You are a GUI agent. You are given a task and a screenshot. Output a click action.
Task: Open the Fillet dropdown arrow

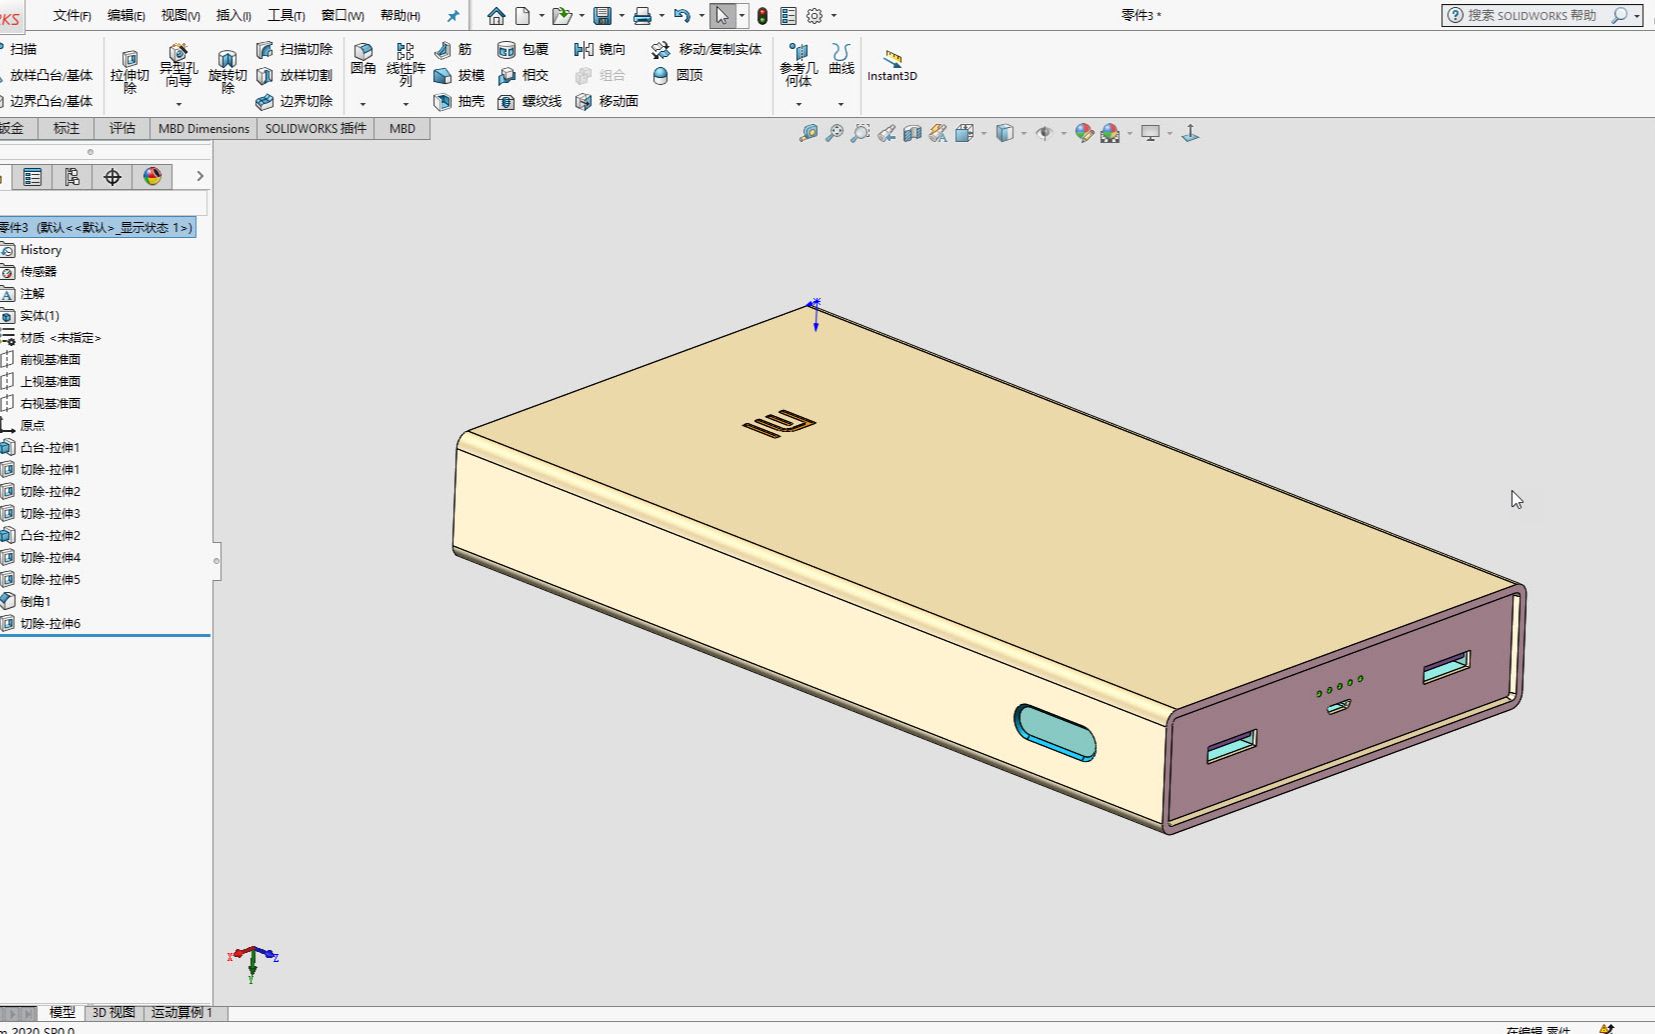[x=363, y=104]
